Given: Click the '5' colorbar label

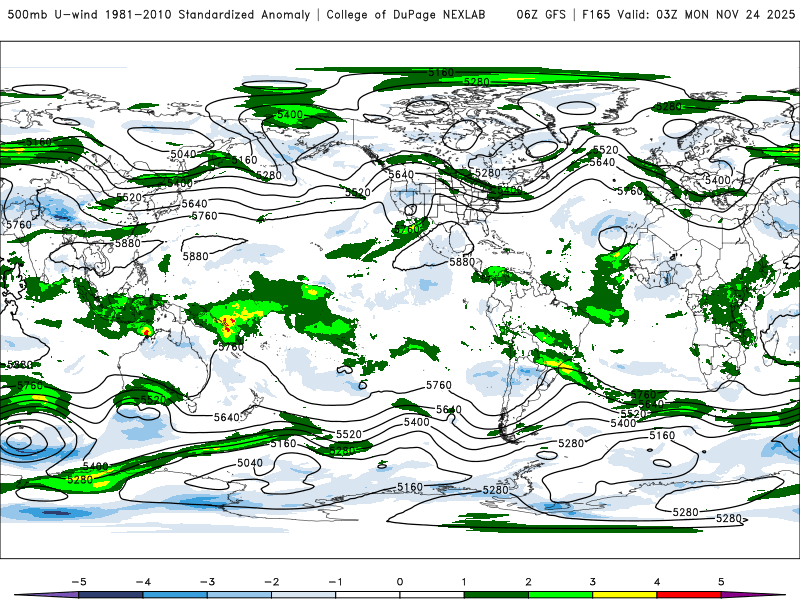Looking at the screenshot, I should (x=721, y=582).
